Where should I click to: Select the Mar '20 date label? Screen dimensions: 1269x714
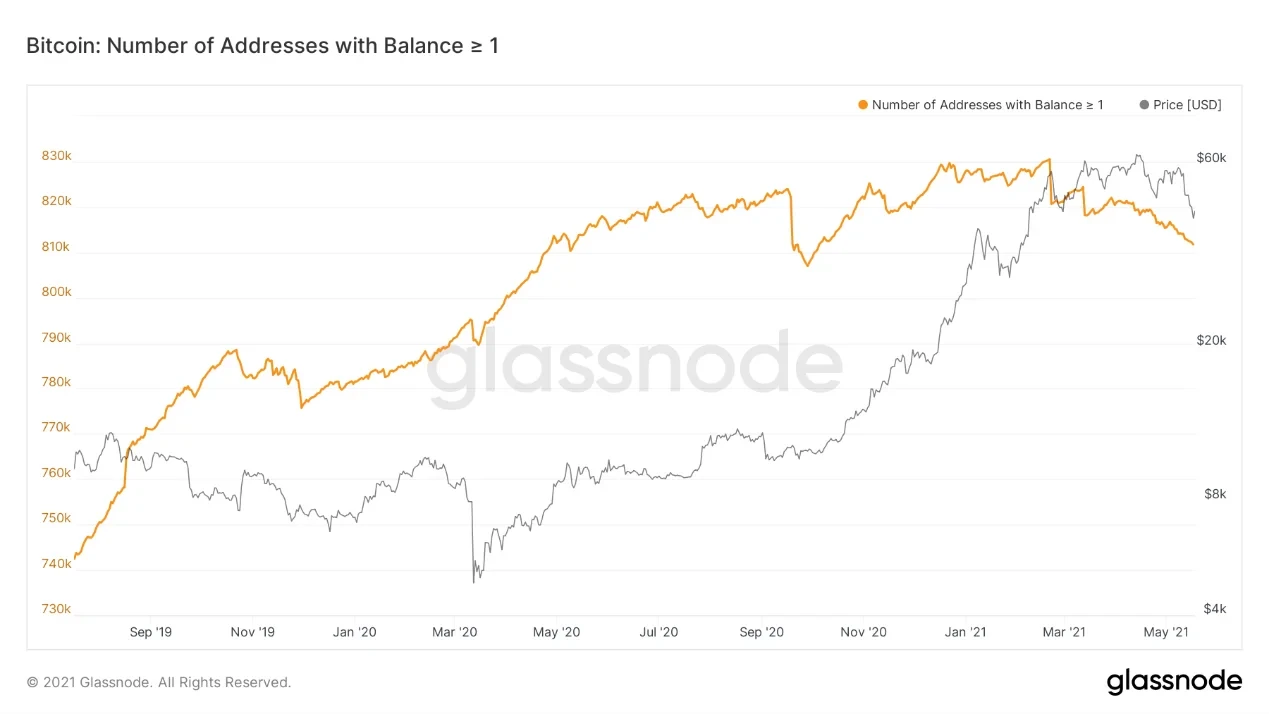pyautogui.click(x=455, y=632)
